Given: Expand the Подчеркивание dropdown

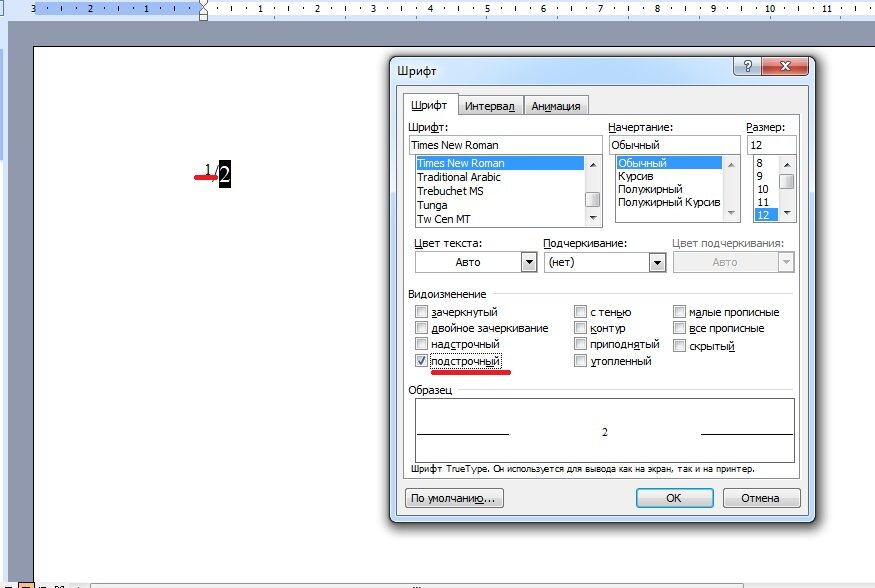Looking at the screenshot, I should tap(657, 262).
